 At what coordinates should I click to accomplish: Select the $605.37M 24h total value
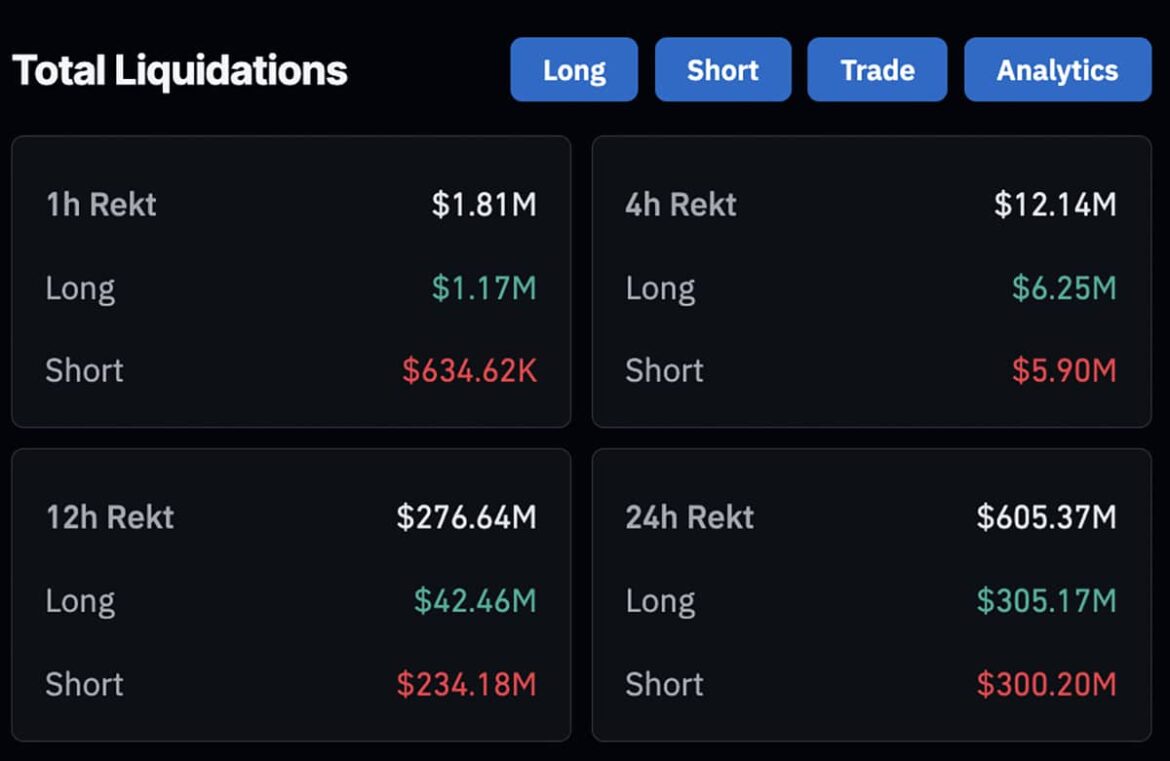(x=1046, y=517)
